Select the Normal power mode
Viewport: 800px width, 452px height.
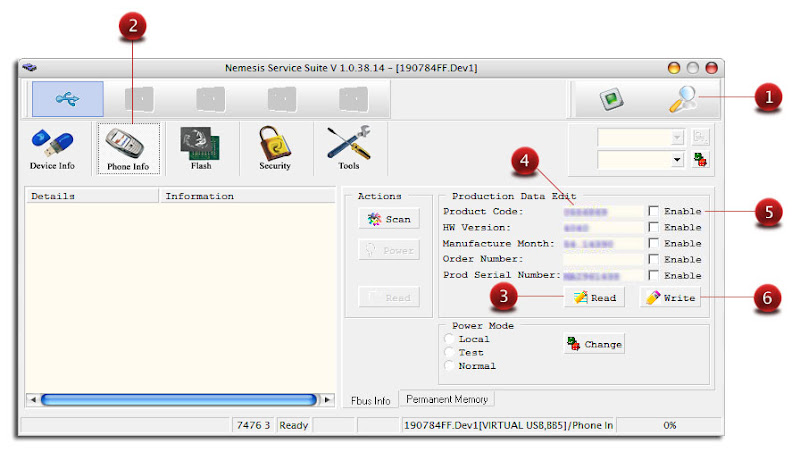[x=449, y=365]
